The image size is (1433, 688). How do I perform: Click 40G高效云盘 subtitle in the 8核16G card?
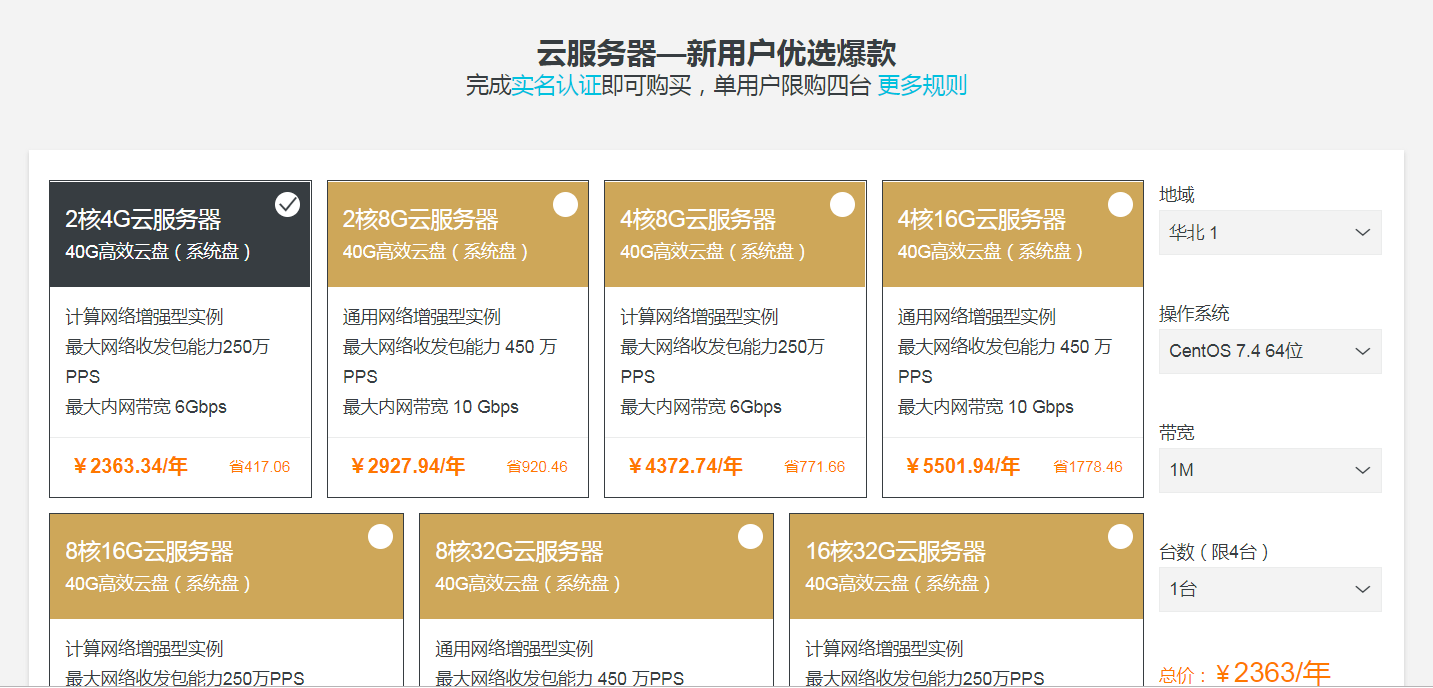point(158,583)
